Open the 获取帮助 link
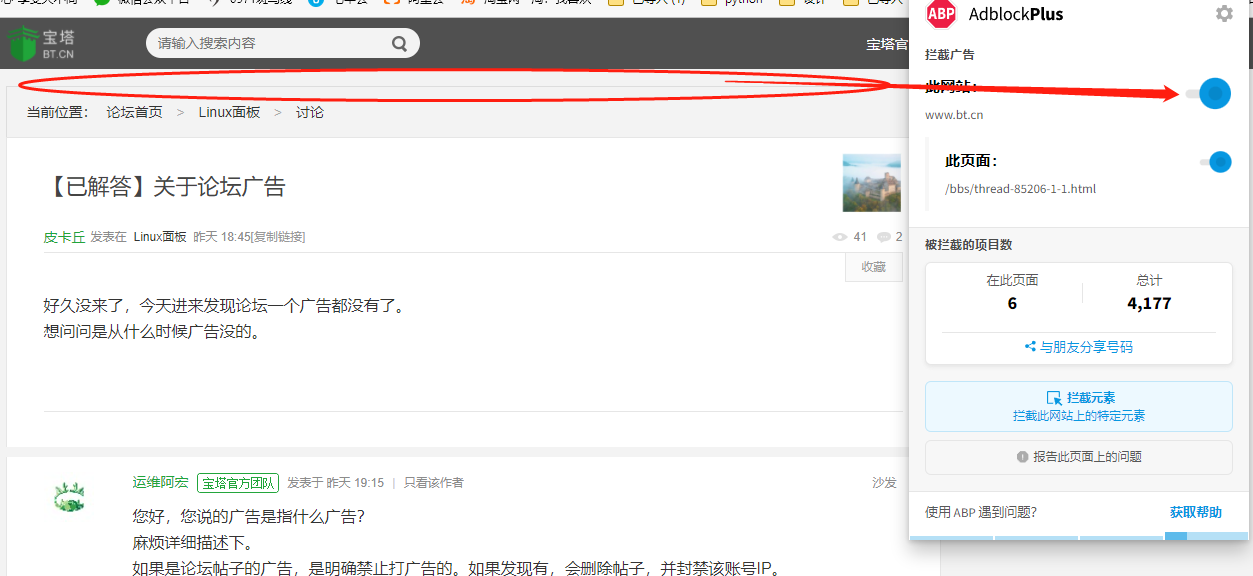 1196,512
